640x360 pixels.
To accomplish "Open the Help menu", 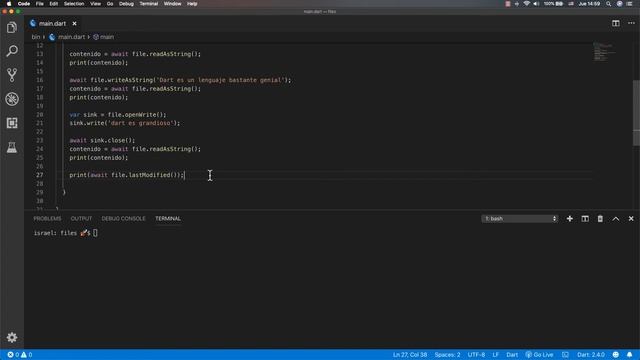I will 192,4.
